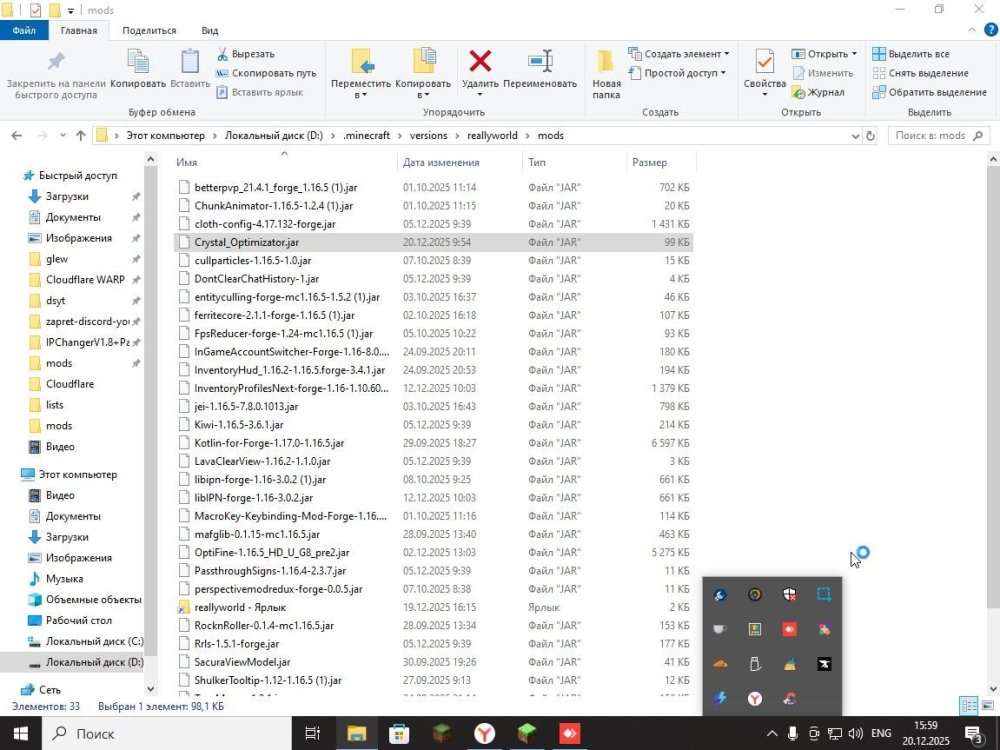Open Windows Security shield tray icon

tap(790, 594)
